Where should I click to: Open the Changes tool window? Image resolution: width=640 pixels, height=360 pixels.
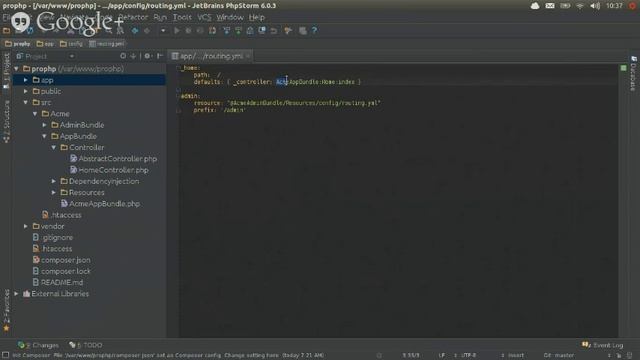pyautogui.click(x=38, y=345)
